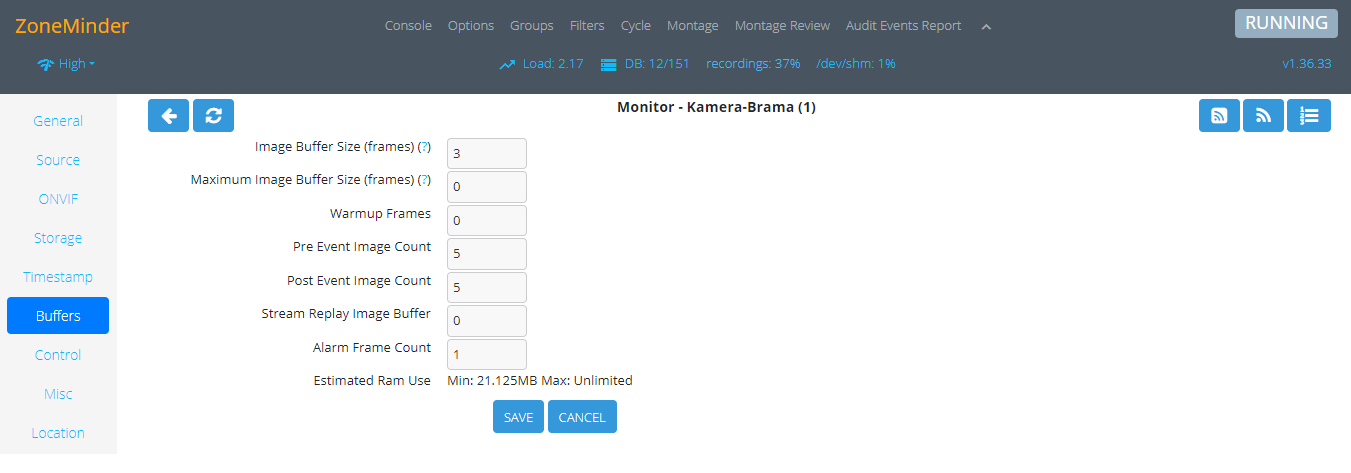The image size is (1351, 473).
Task: Go to the Timestamp settings tab
Action: [x=58, y=277]
